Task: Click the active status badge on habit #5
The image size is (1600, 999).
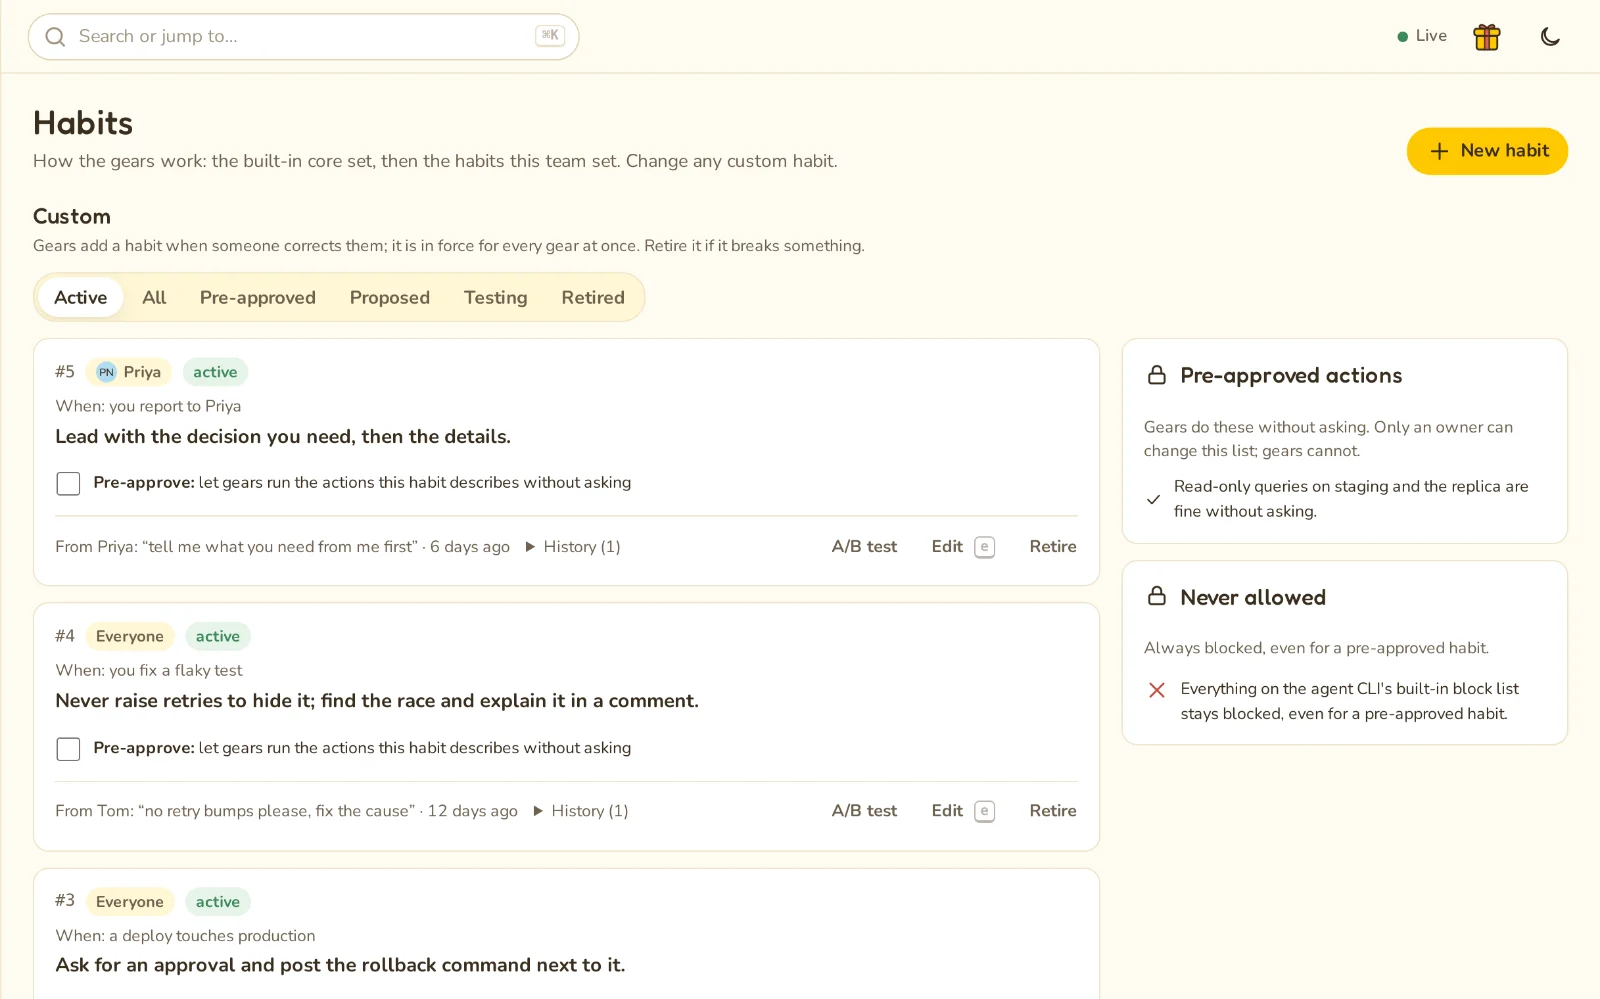Action: [215, 372]
